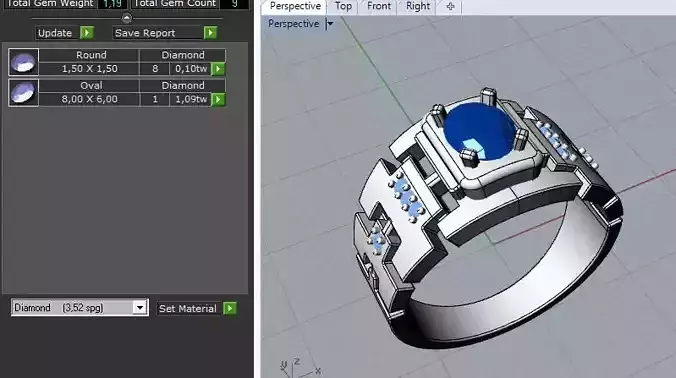The image size is (676, 378).
Task: Select the Round gem thumbnail
Action: pyautogui.click(x=23, y=62)
